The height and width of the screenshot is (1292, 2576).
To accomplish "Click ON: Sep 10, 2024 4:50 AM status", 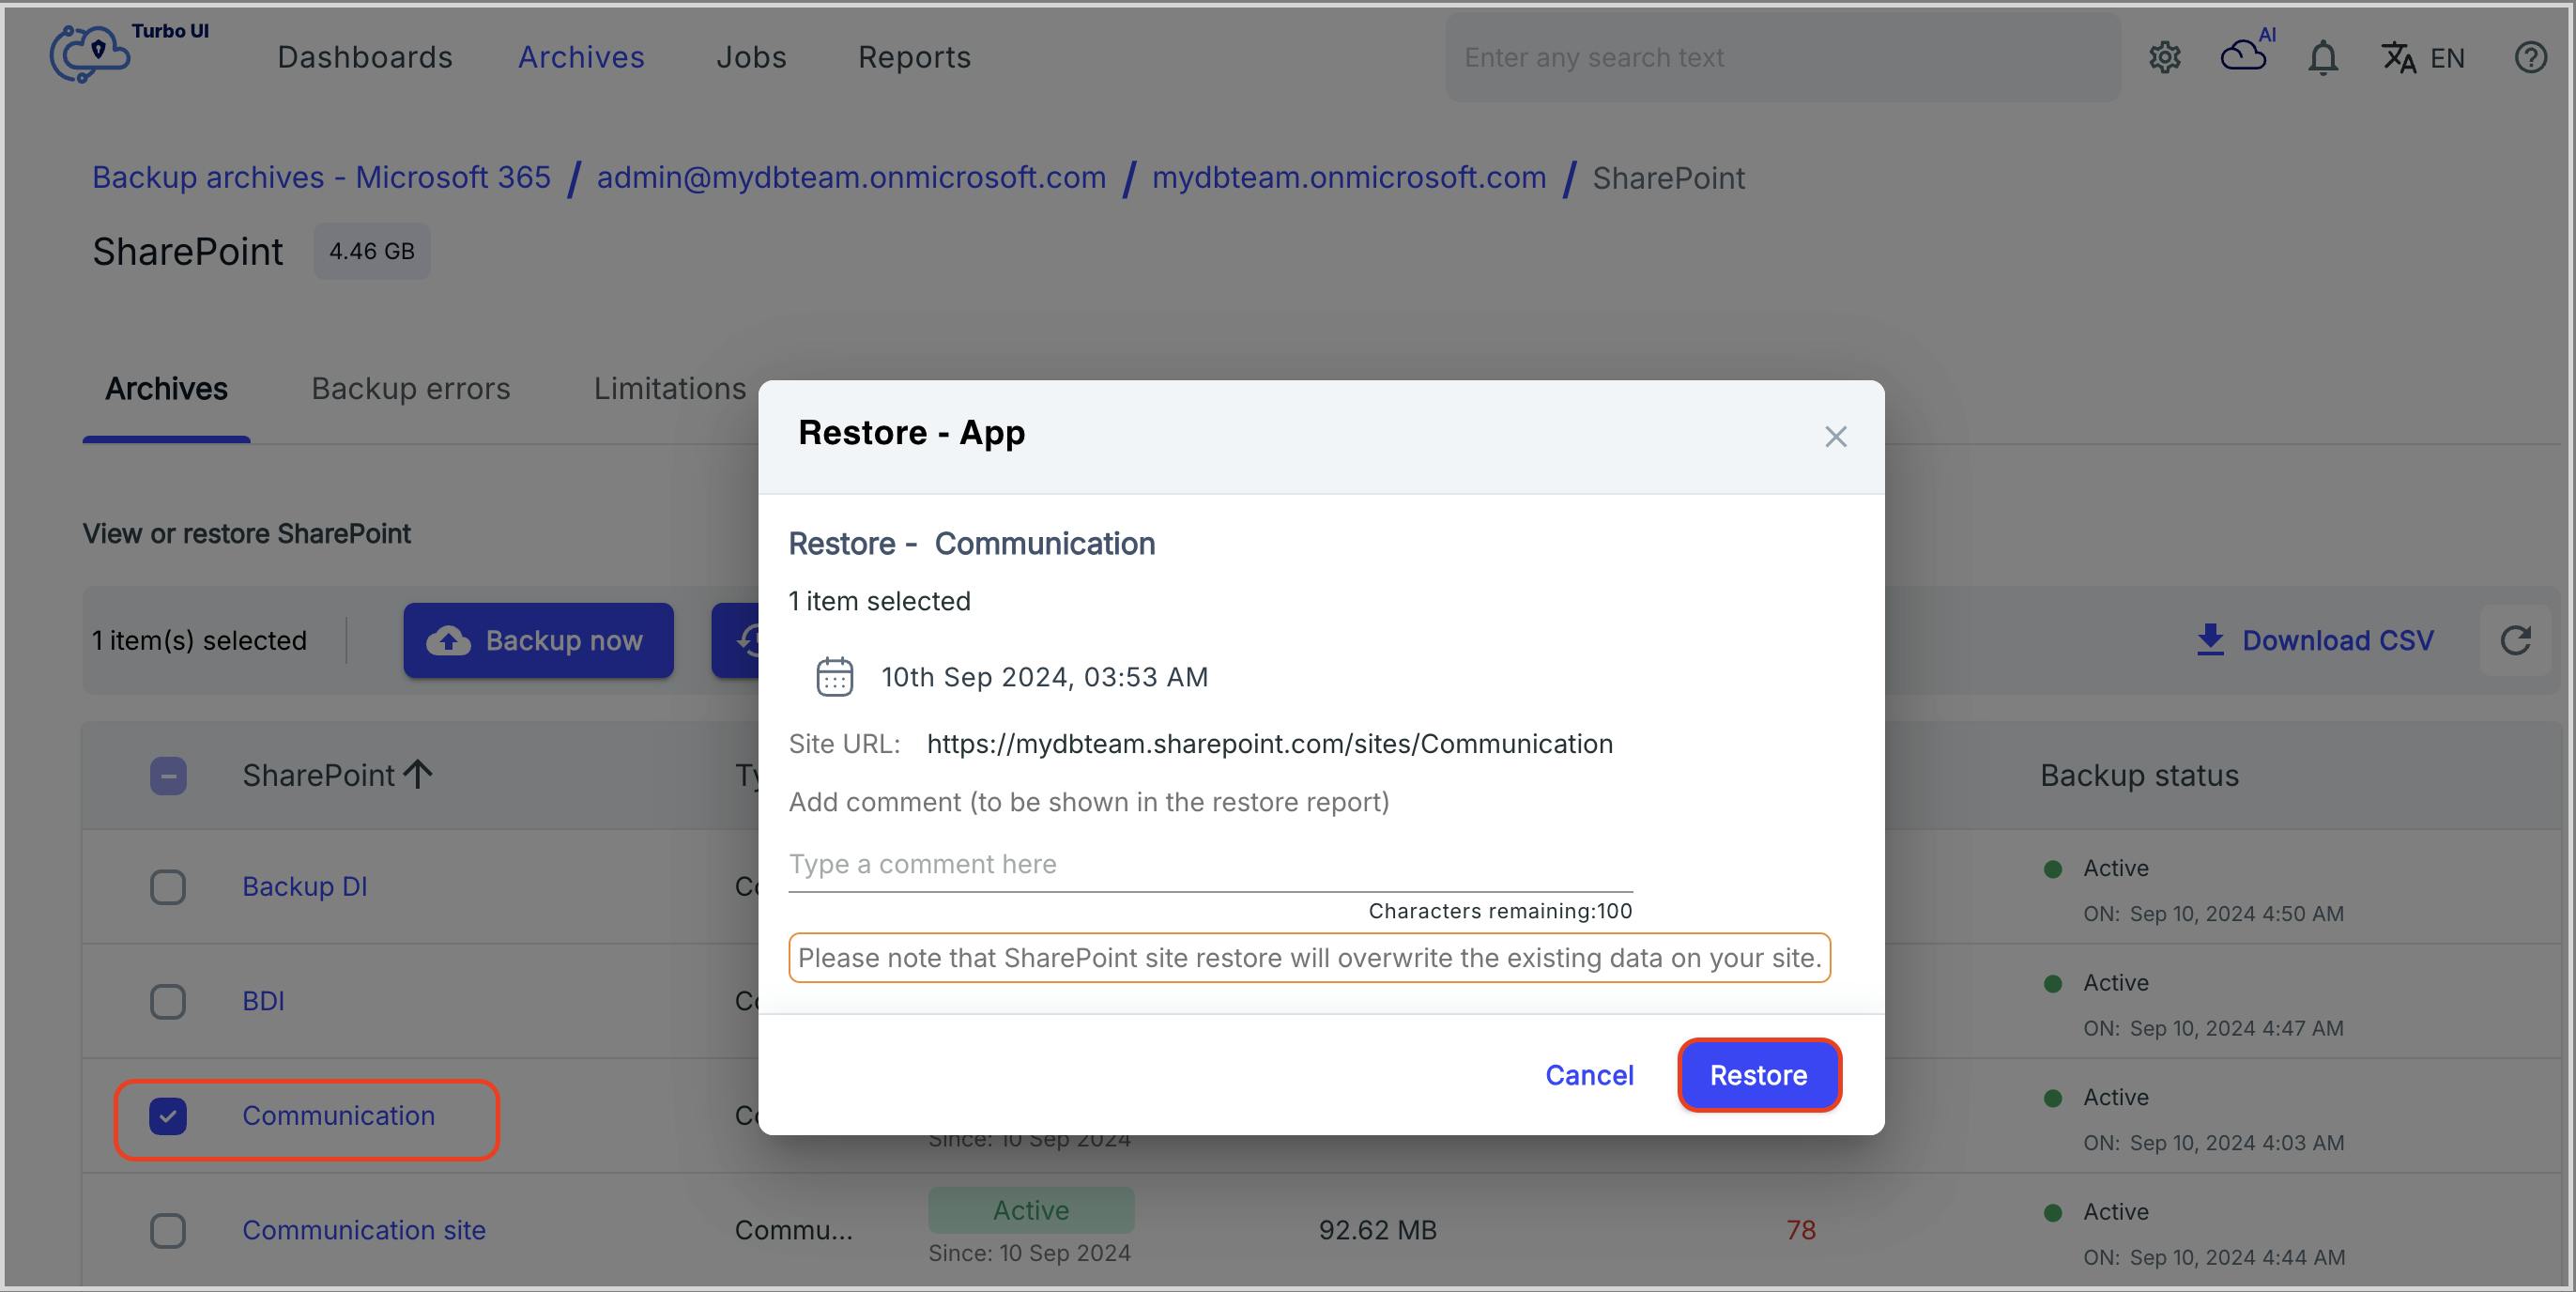I will 2213,914.
